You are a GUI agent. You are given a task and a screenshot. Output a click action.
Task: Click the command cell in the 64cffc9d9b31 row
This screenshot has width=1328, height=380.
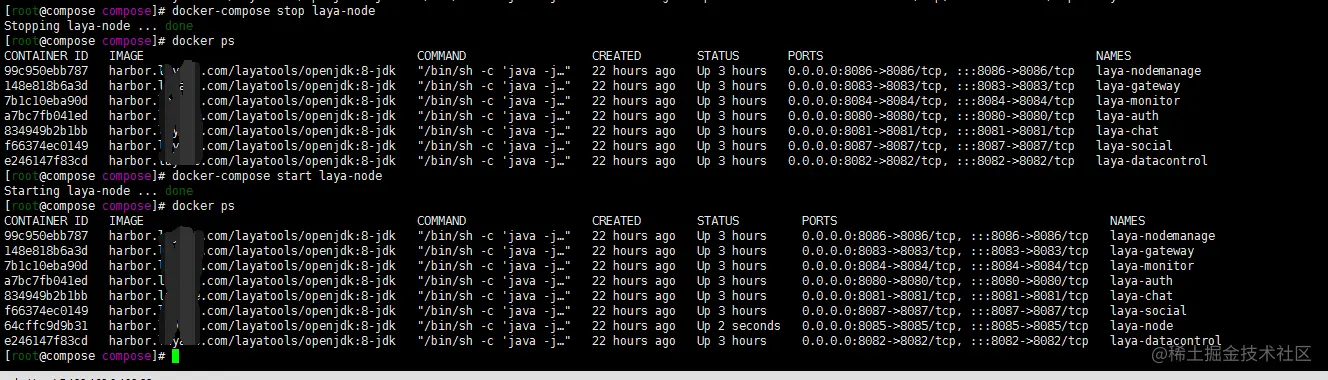click(494, 326)
